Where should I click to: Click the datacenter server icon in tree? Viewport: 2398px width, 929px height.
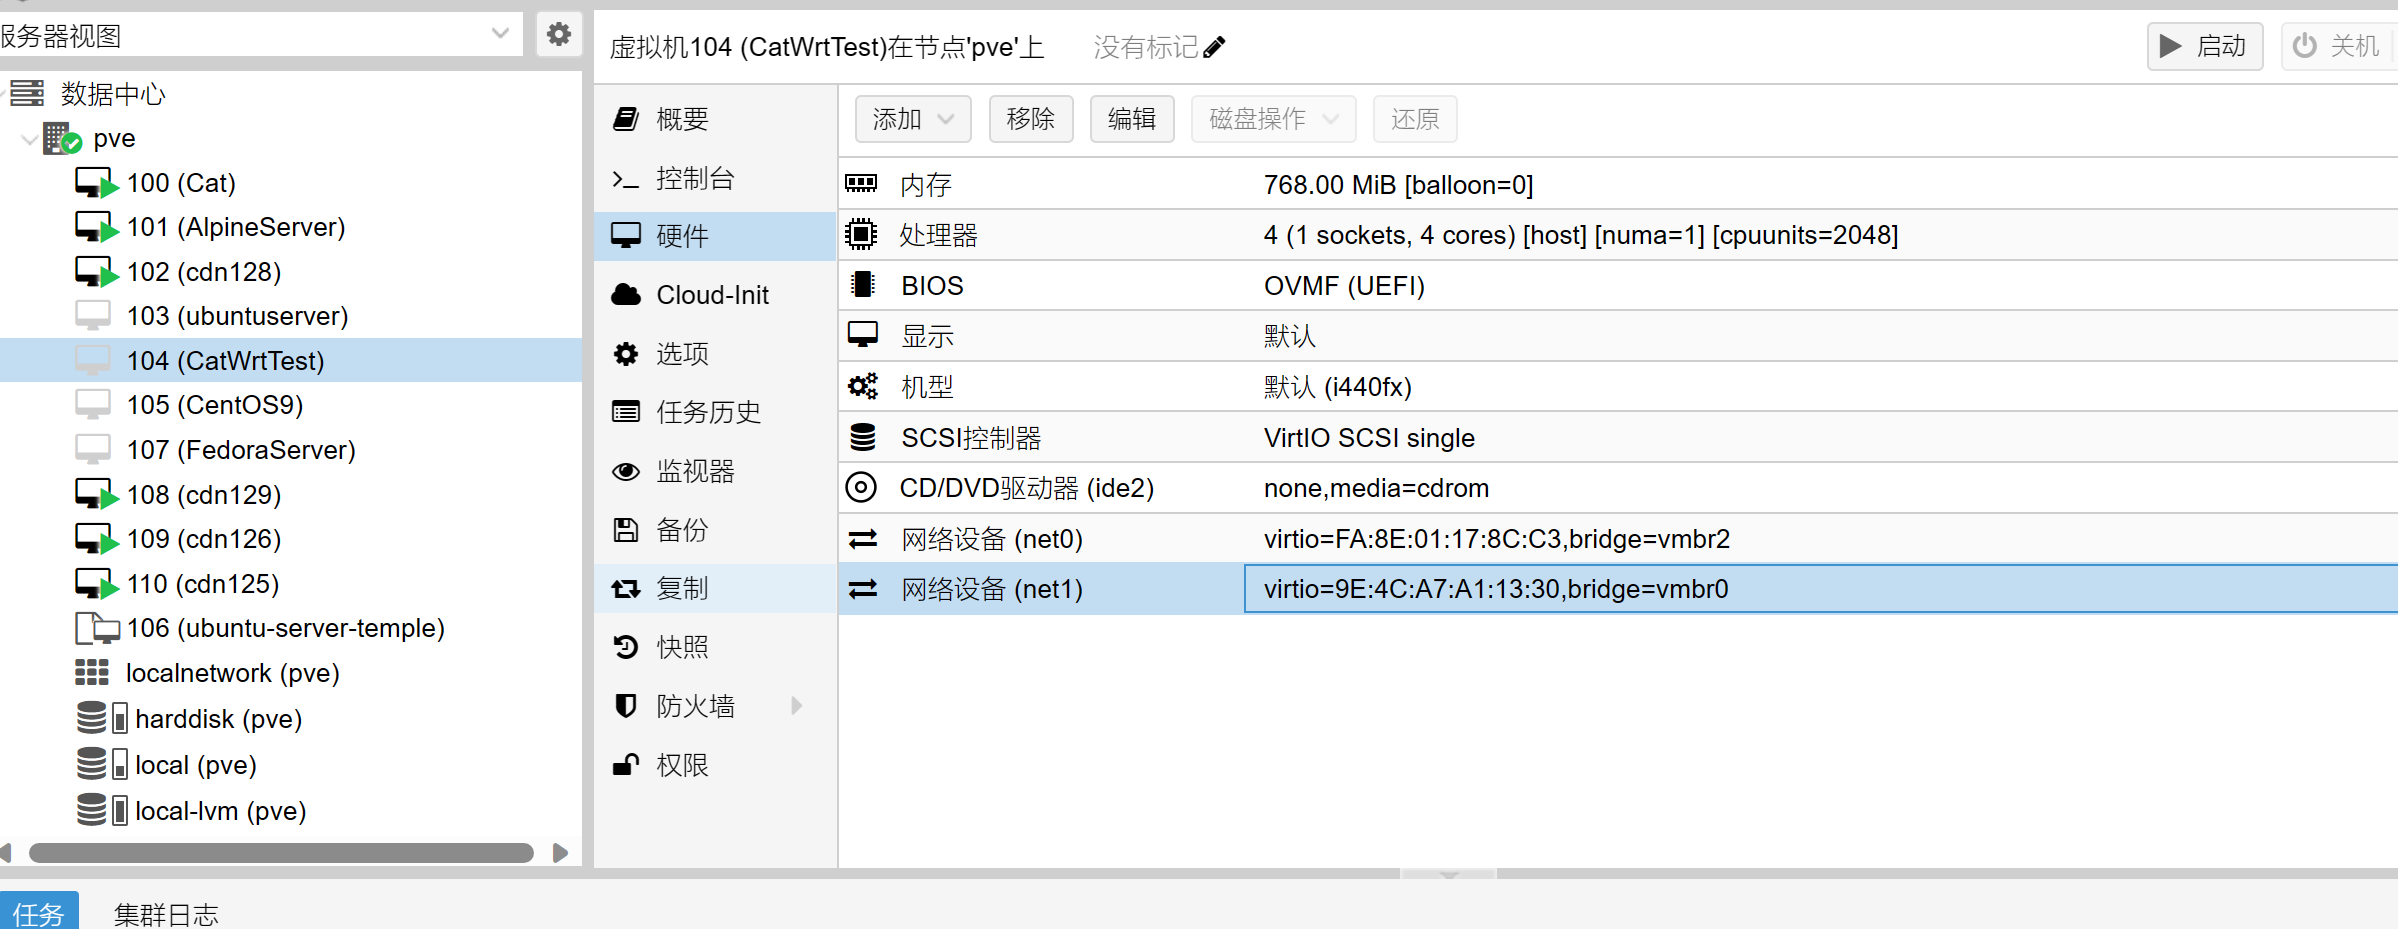tap(28, 94)
